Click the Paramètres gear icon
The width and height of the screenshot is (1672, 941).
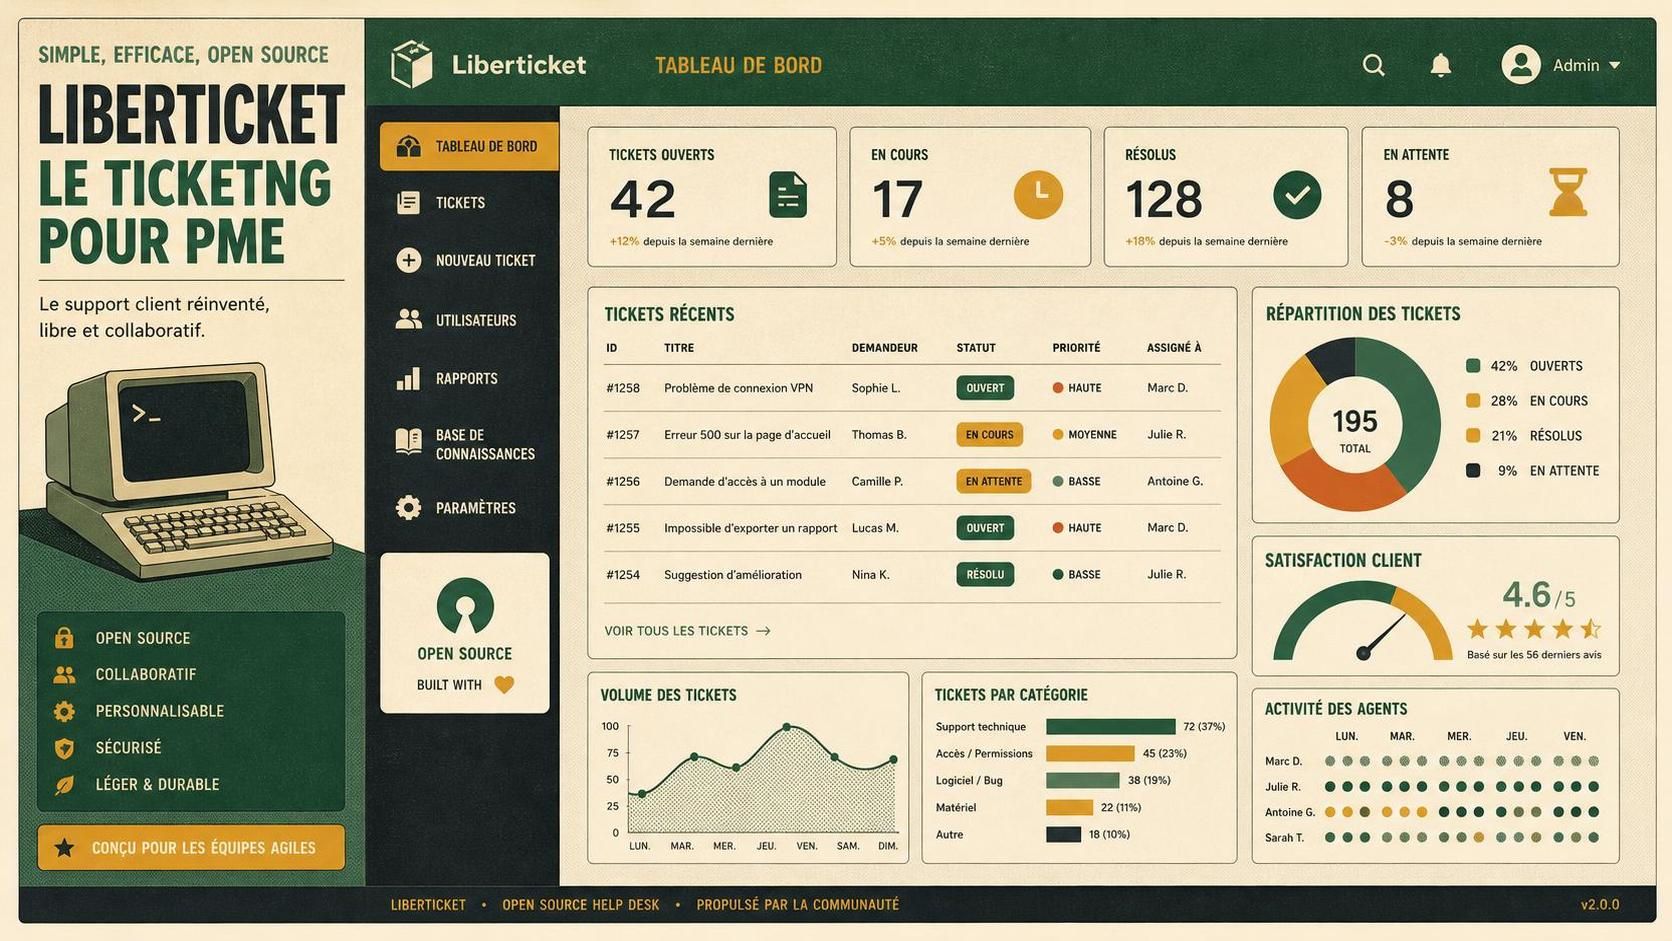[408, 507]
